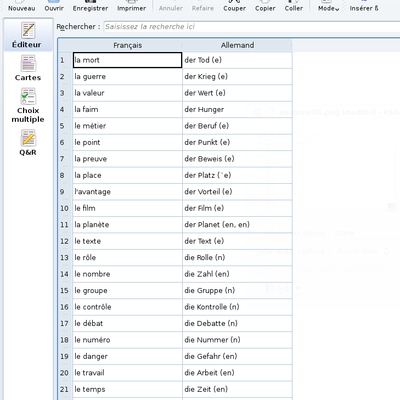Select cell 'die Kontrolle (n)'
Viewport: 400px width, 400px height.
click(x=237, y=307)
